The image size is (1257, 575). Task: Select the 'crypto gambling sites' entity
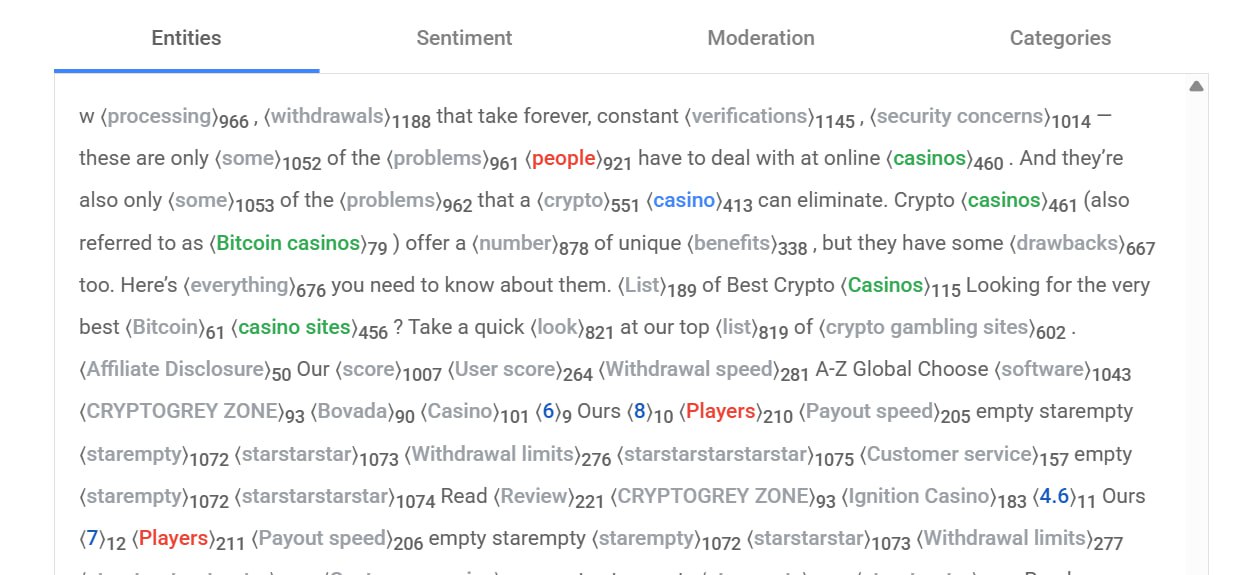[927, 327]
